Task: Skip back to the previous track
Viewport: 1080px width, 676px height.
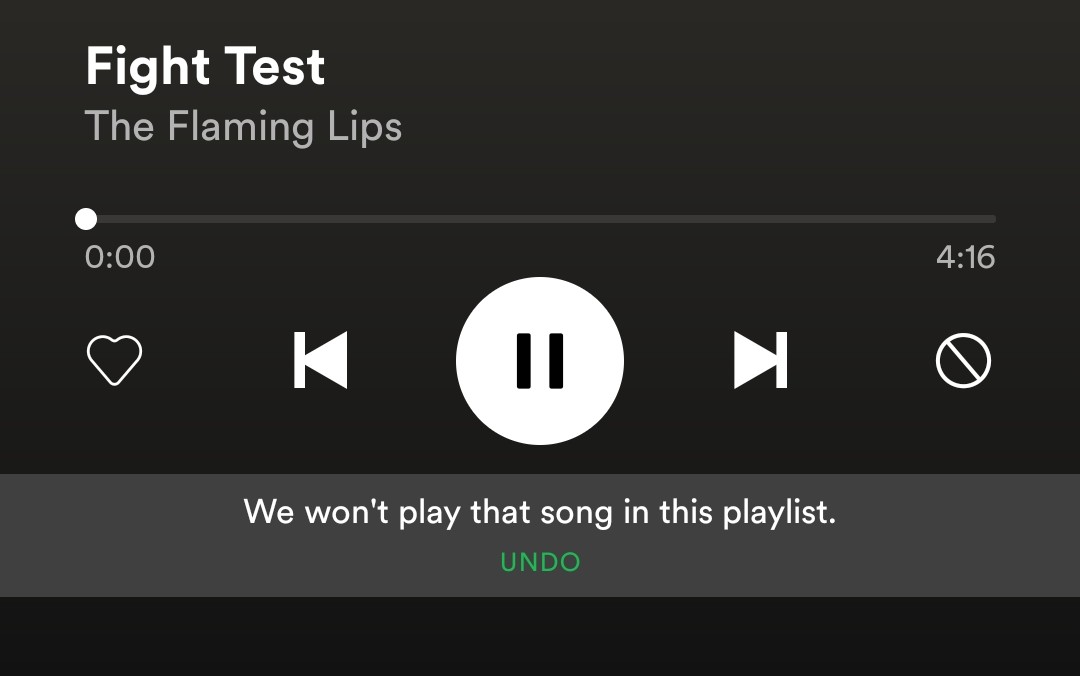Action: tap(320, 360)
